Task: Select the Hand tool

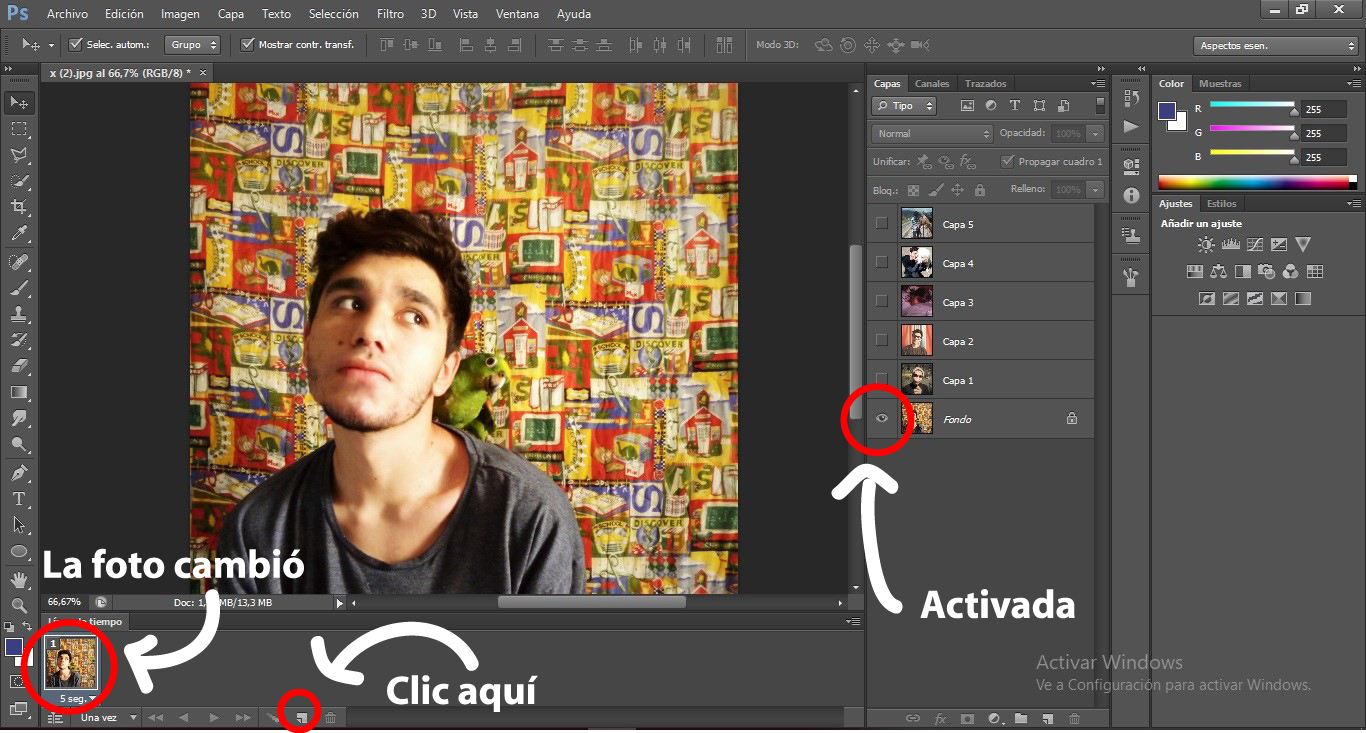Action: tap(18, 579)
